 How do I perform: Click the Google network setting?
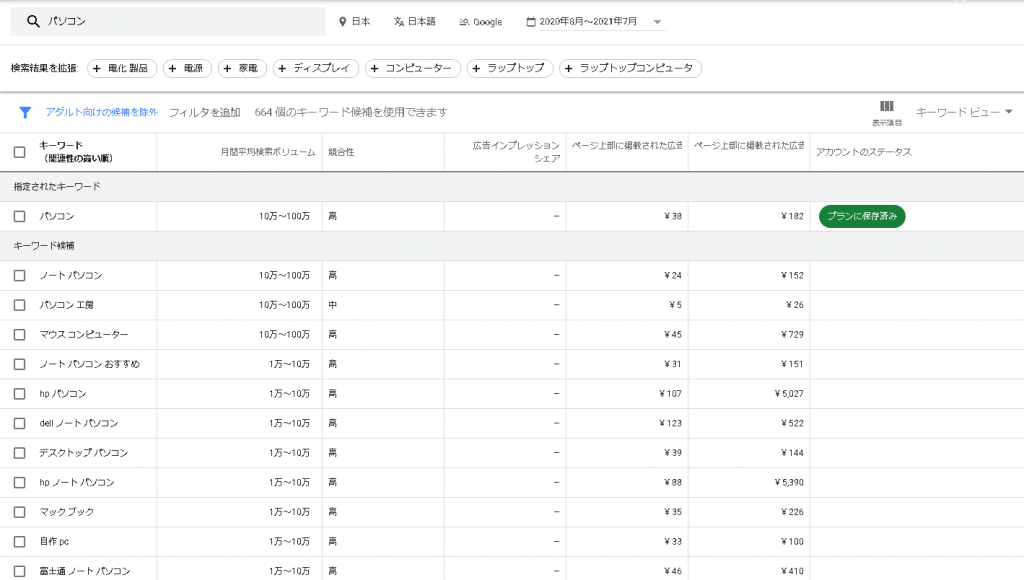click(x=481, y=22)
